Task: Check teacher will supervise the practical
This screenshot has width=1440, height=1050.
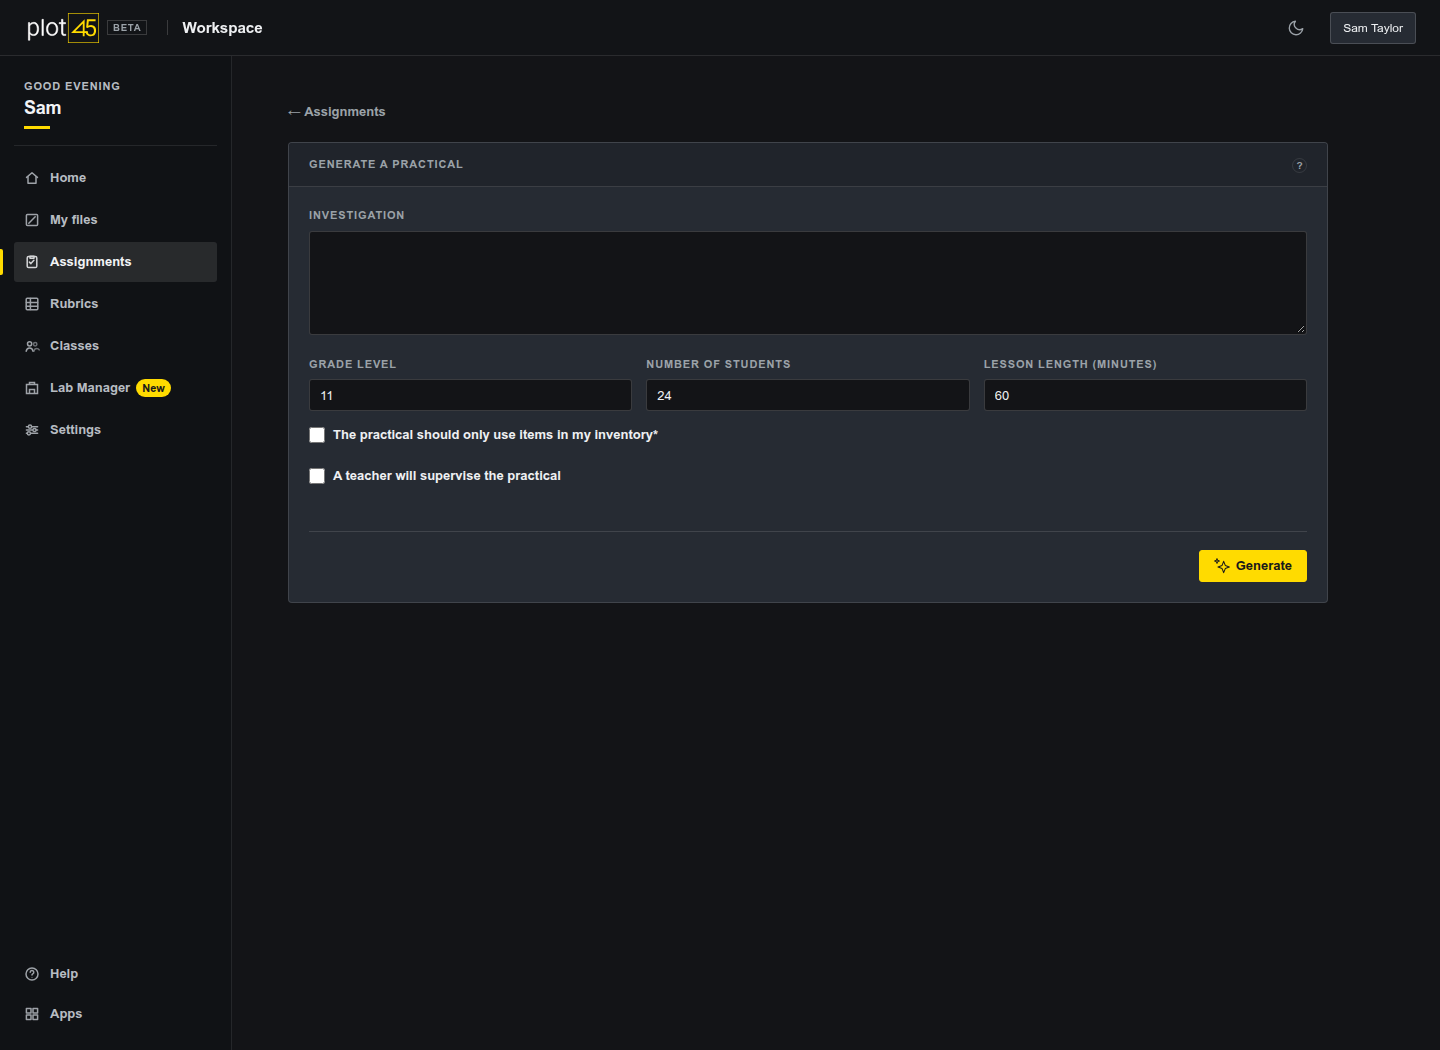Action: pyautogui.click(x=317, y=476)
